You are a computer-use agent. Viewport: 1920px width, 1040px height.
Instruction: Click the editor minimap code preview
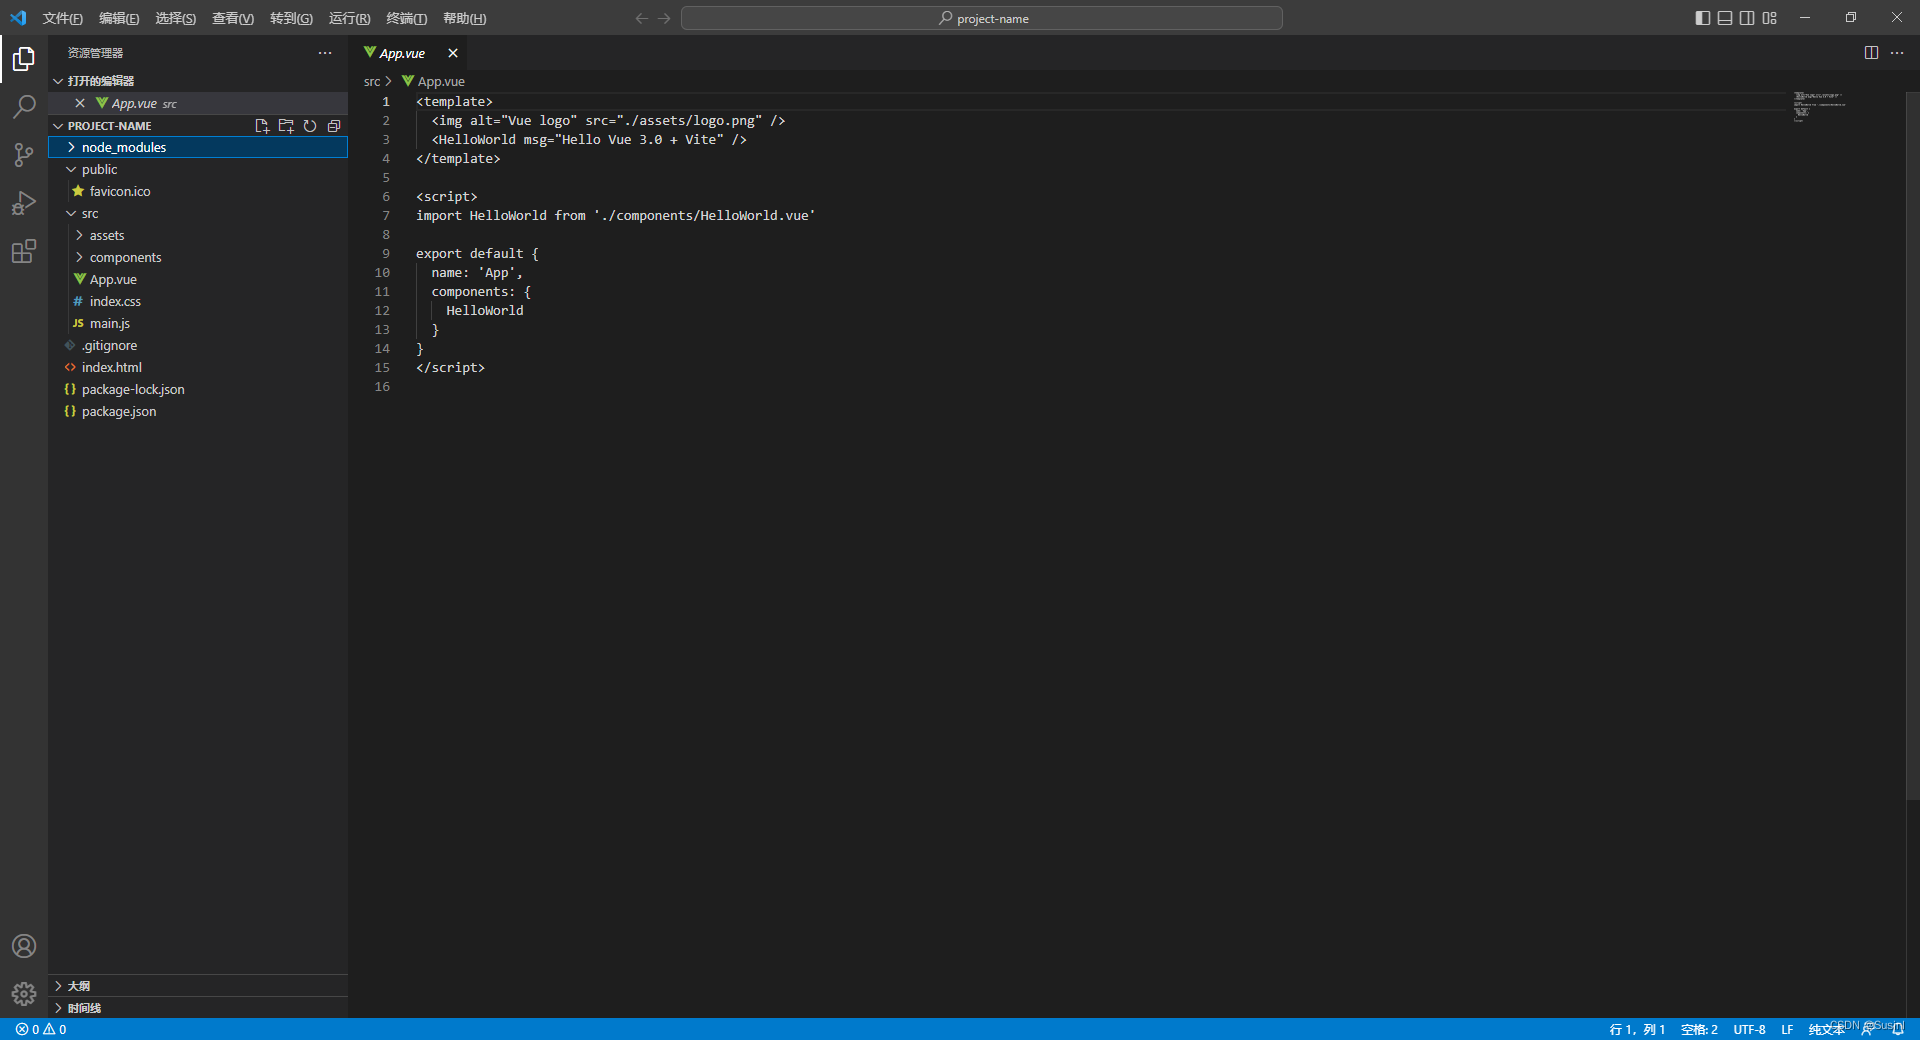1819,105
